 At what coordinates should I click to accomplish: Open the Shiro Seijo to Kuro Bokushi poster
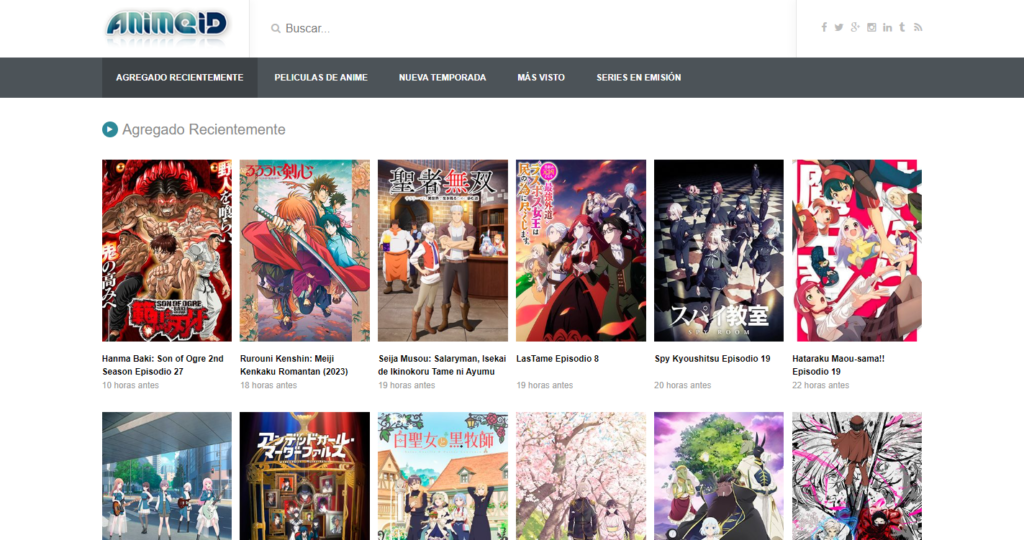[x=443, y=476]
